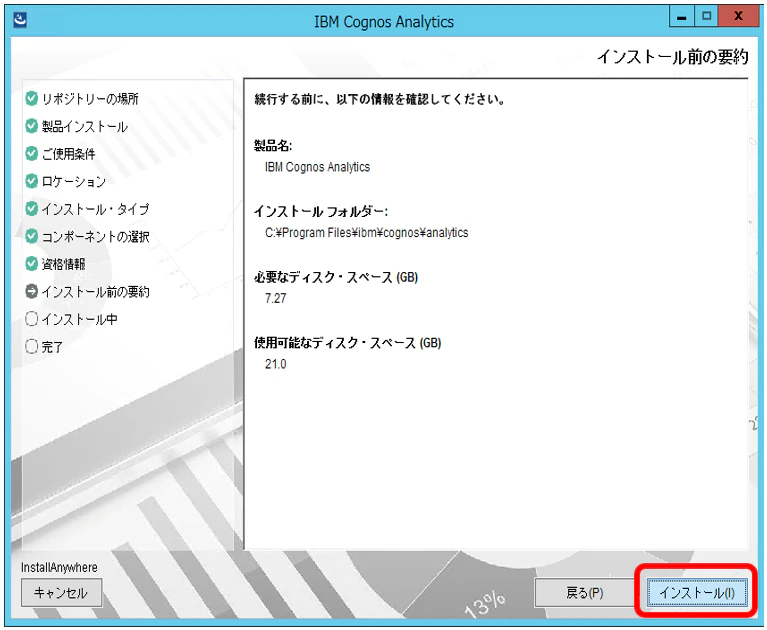Minimize the IBM Cognos Analytics window
This screenshot has width=767, height=630.
pos(681,17)
